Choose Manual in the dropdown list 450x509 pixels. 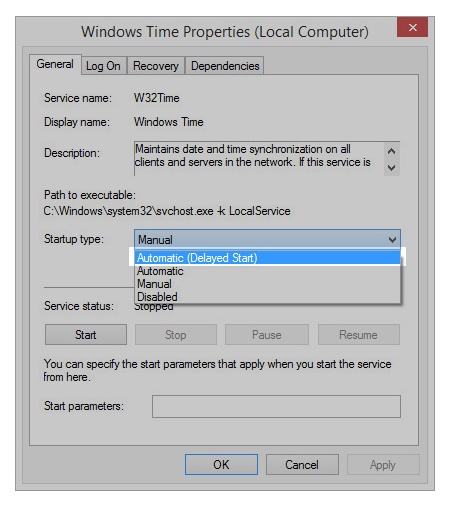point(267,284)
